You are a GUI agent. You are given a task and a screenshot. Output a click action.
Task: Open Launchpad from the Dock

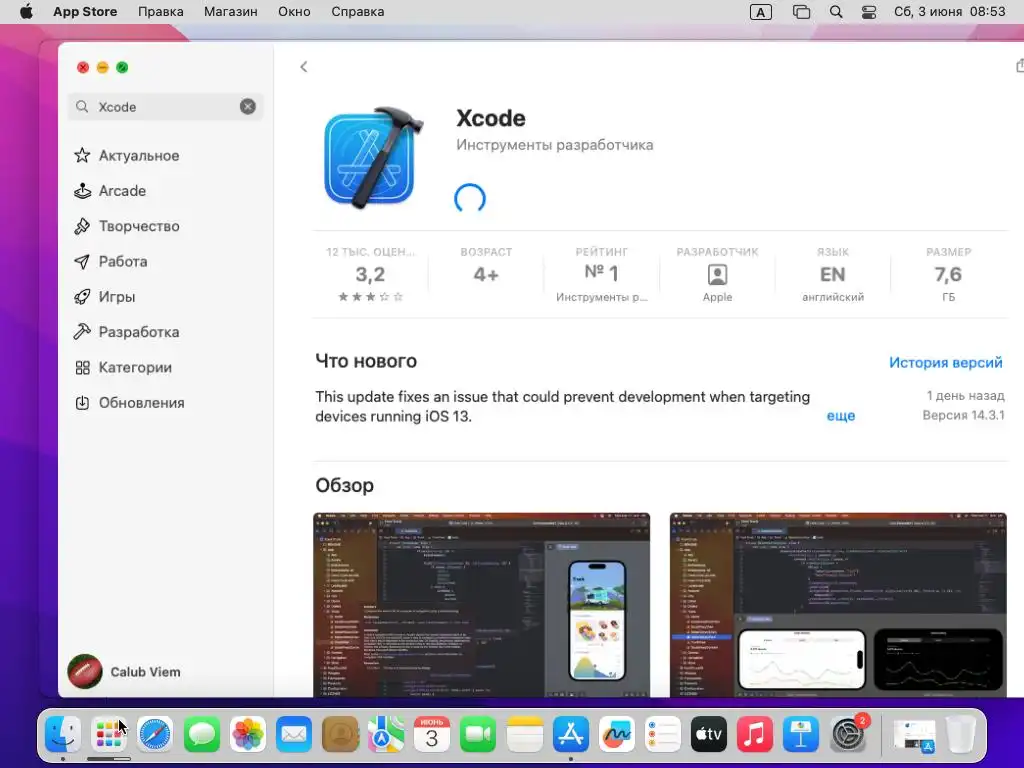[109, 734]
